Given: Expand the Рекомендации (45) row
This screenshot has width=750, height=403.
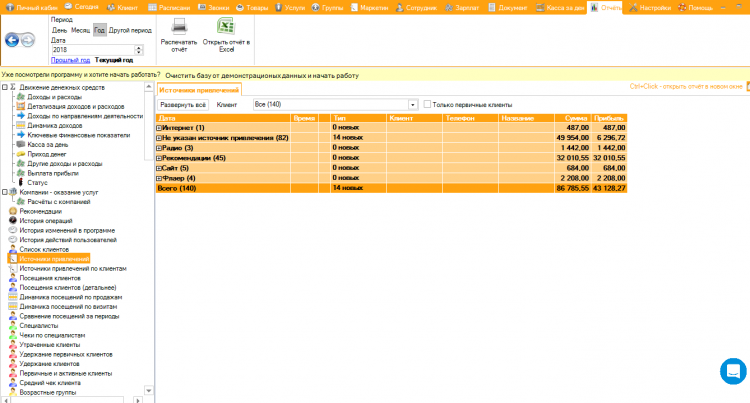Looking at the screenshot, I should [x=159, y=158].
